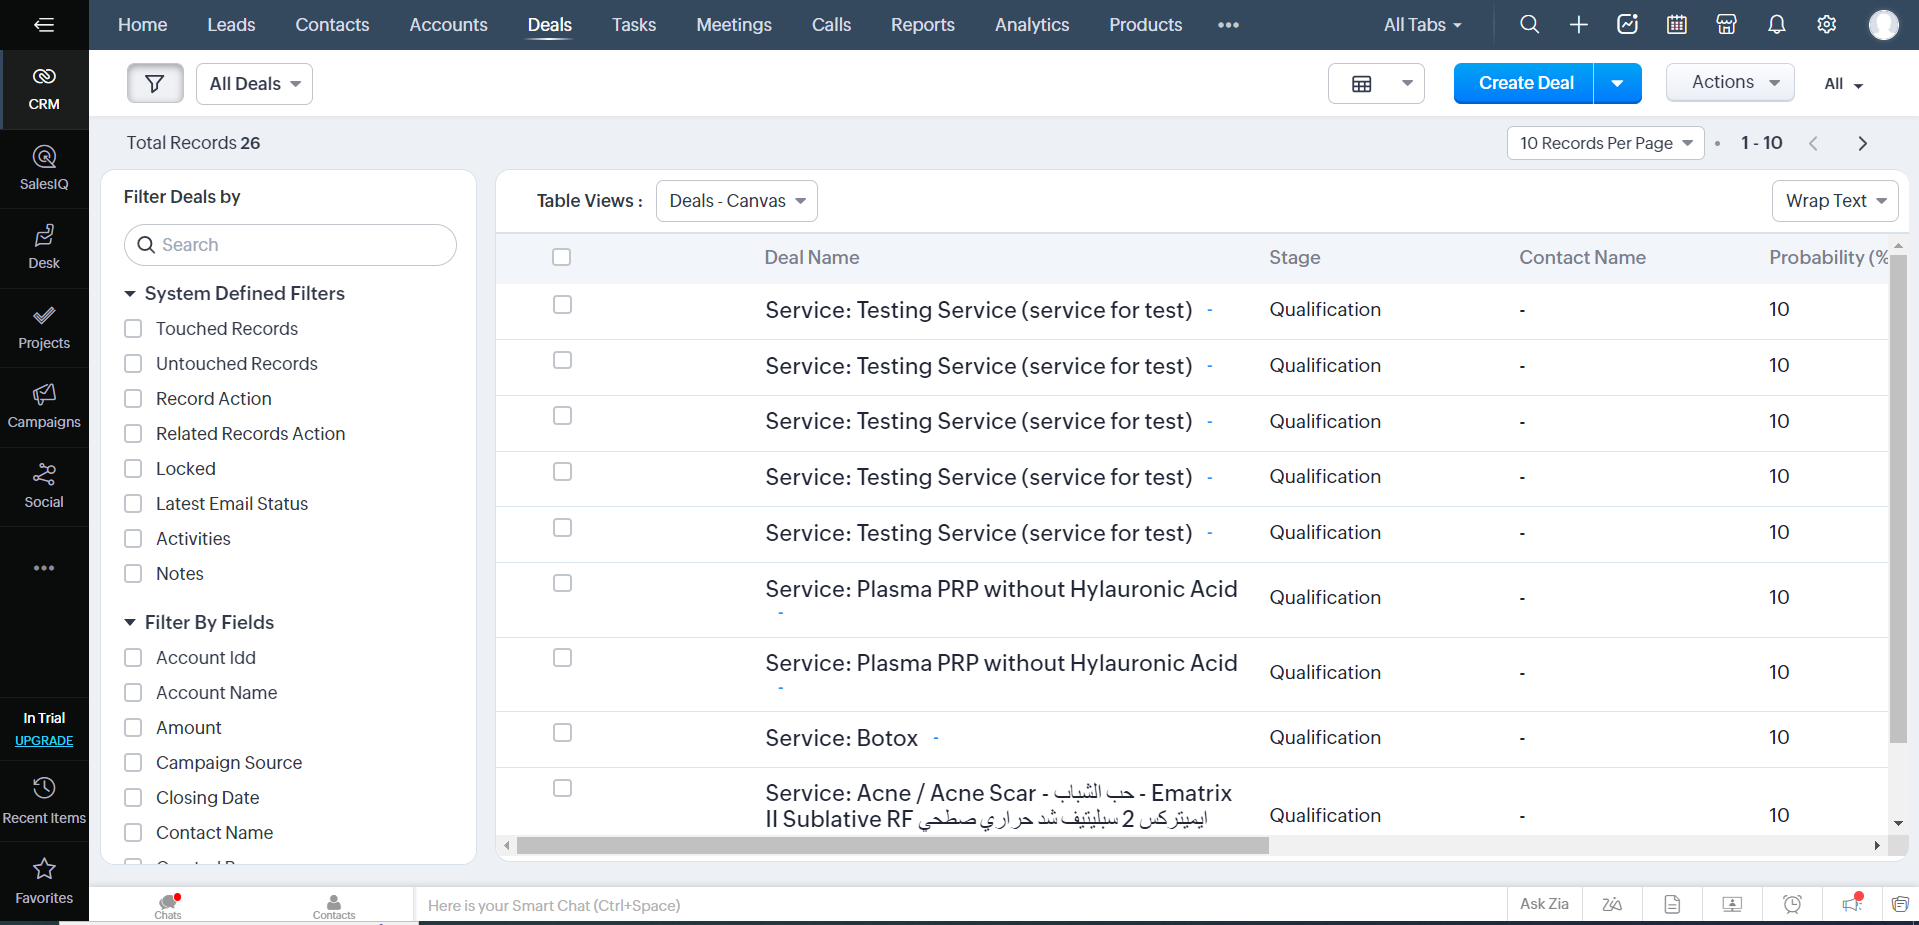Click the Smart Chat input field

click(x=960, y=906)
